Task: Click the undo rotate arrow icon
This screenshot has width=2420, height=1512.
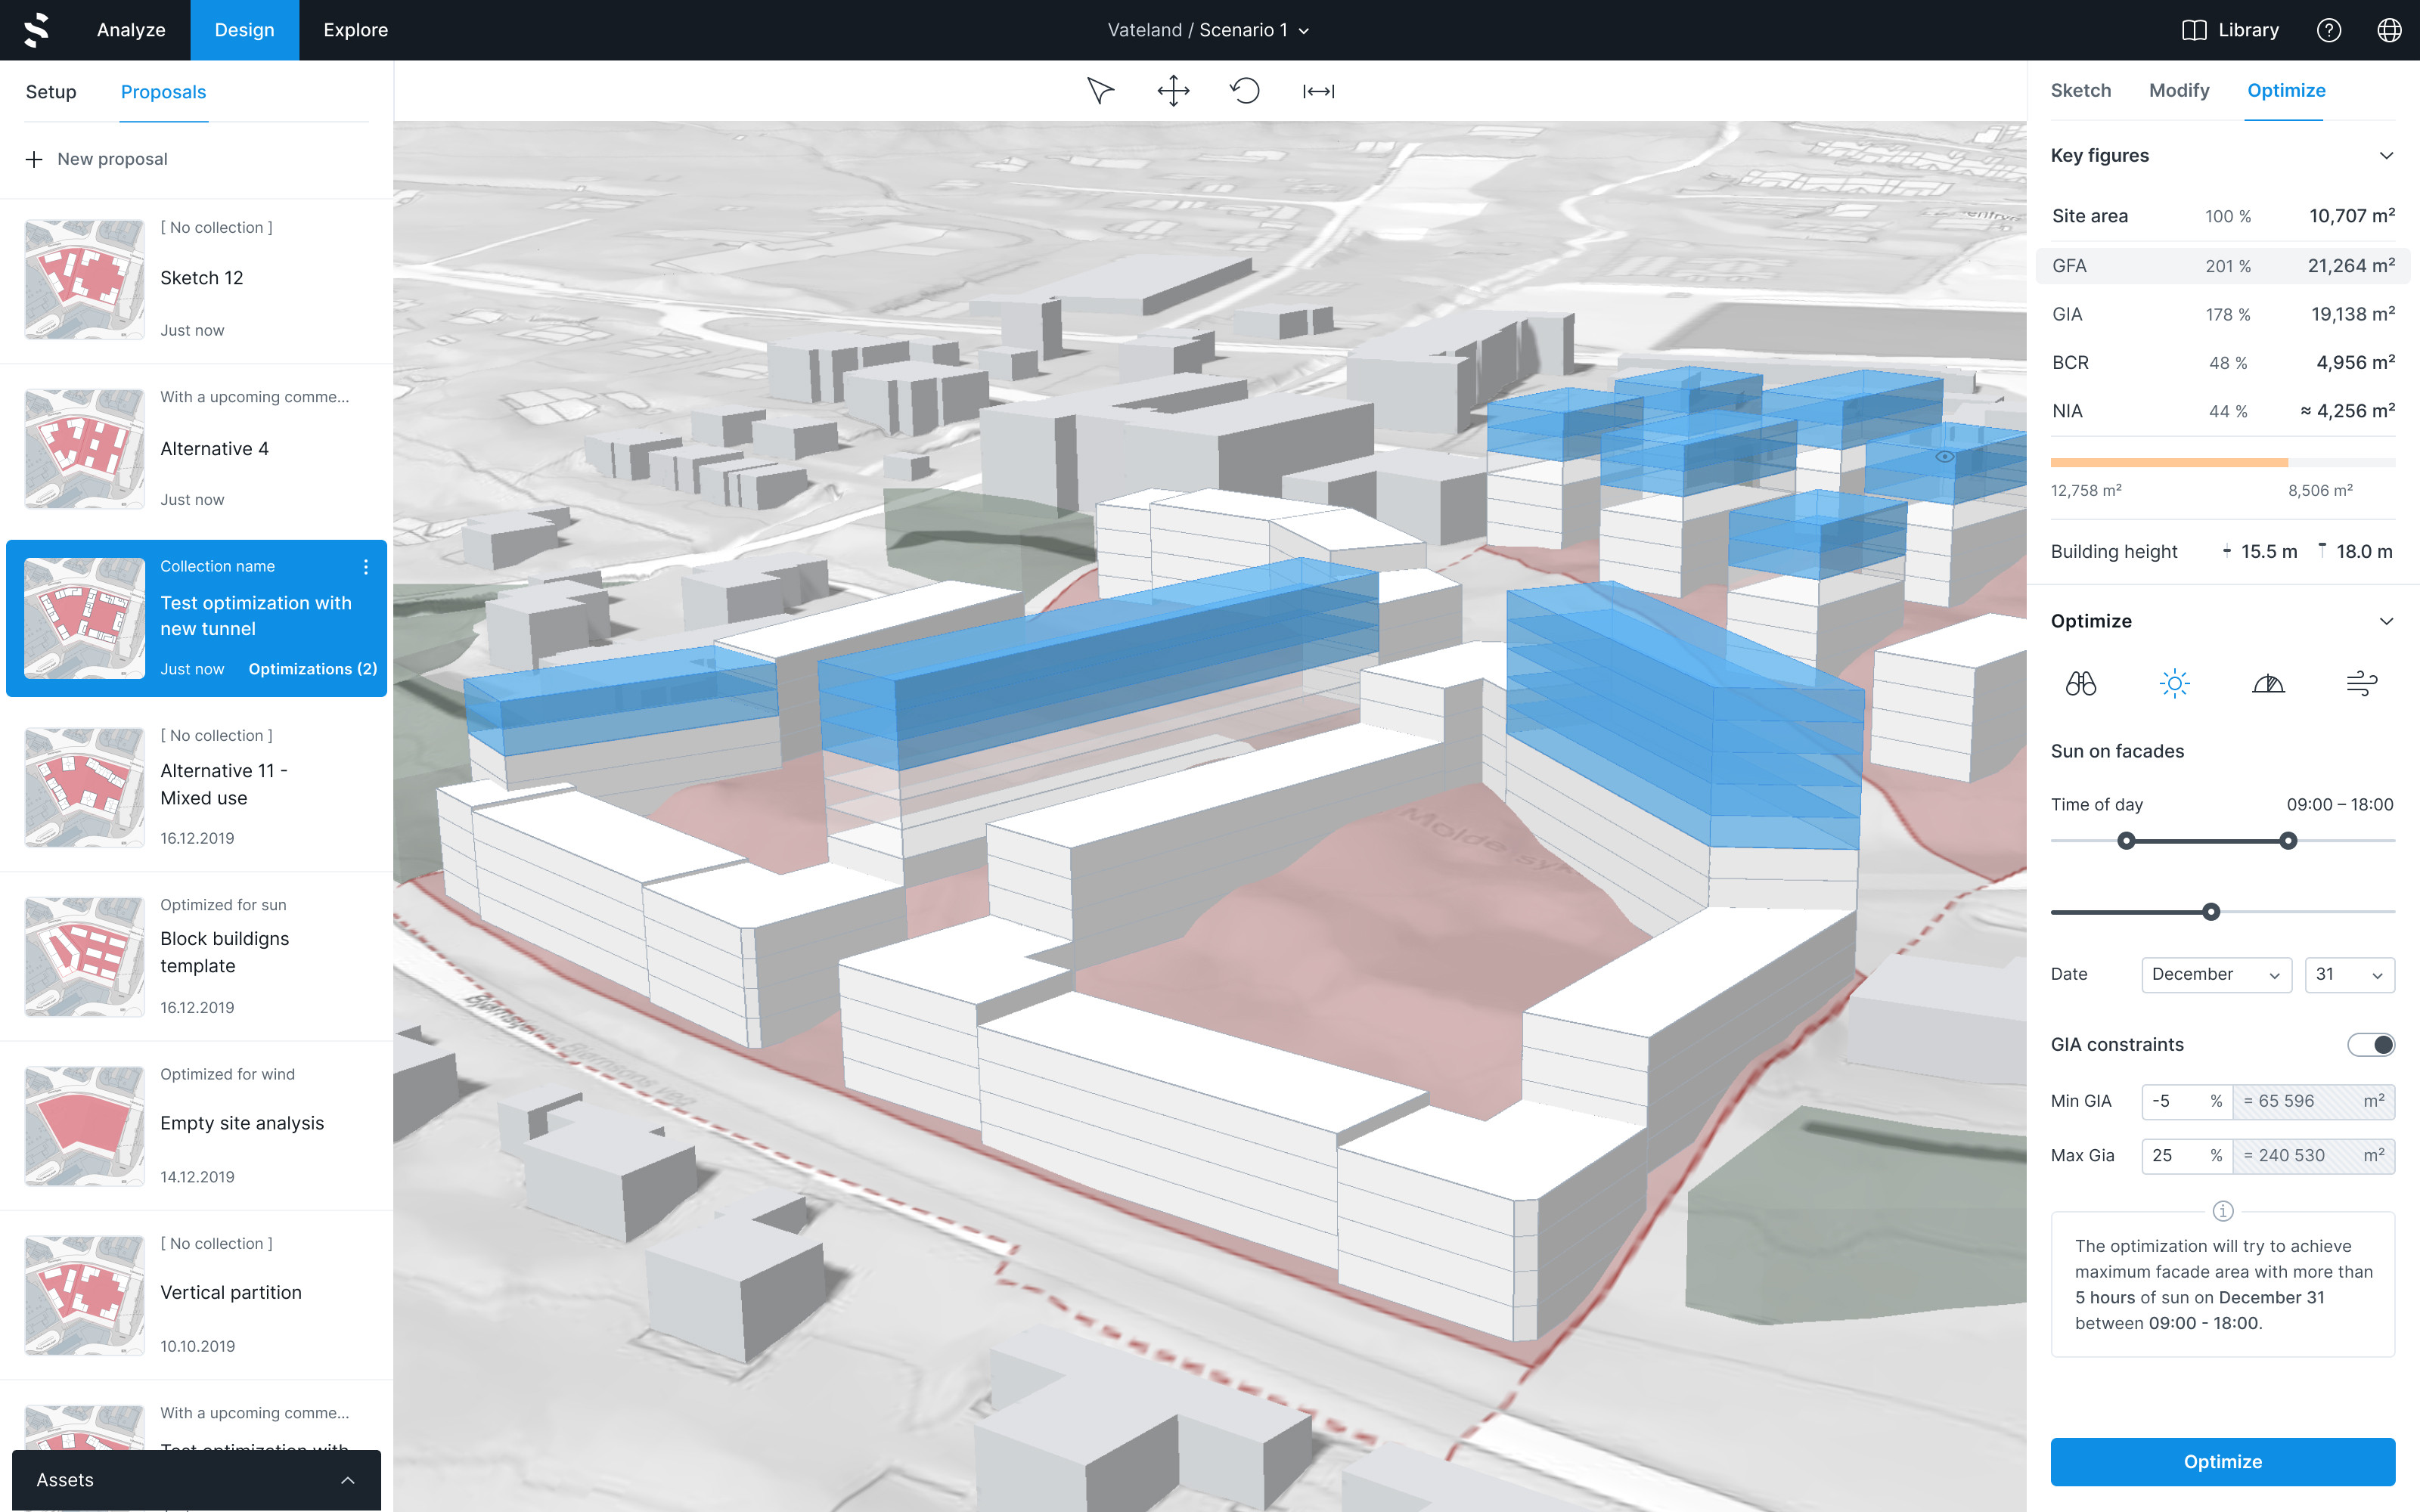Action: pos(1245,91)
